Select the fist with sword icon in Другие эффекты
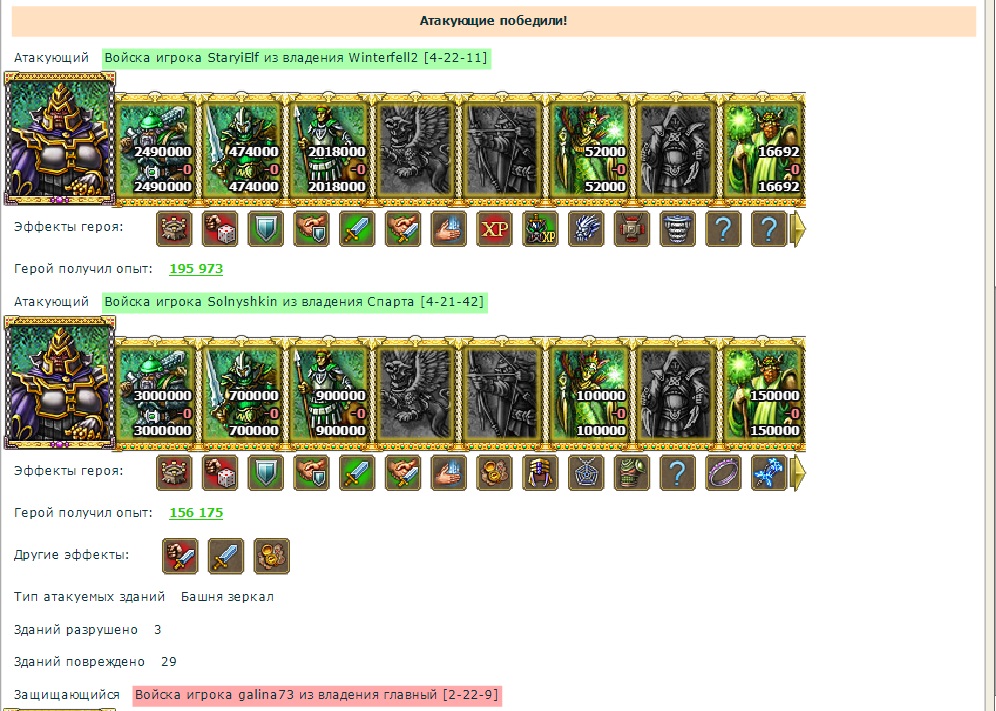 point(180,556)
